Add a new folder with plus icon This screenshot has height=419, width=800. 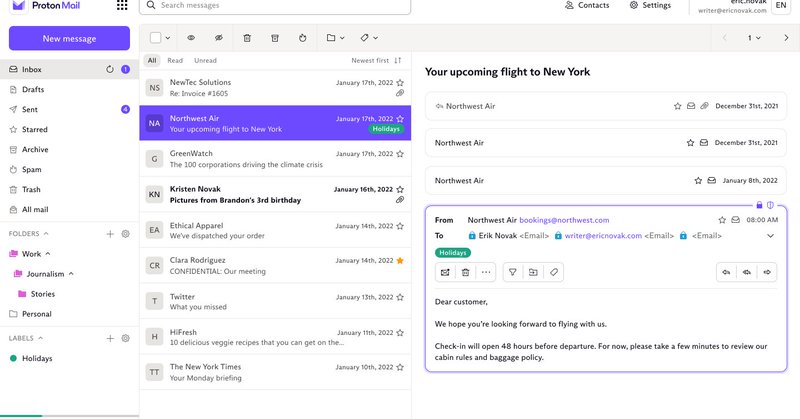(x=110, y=234)
